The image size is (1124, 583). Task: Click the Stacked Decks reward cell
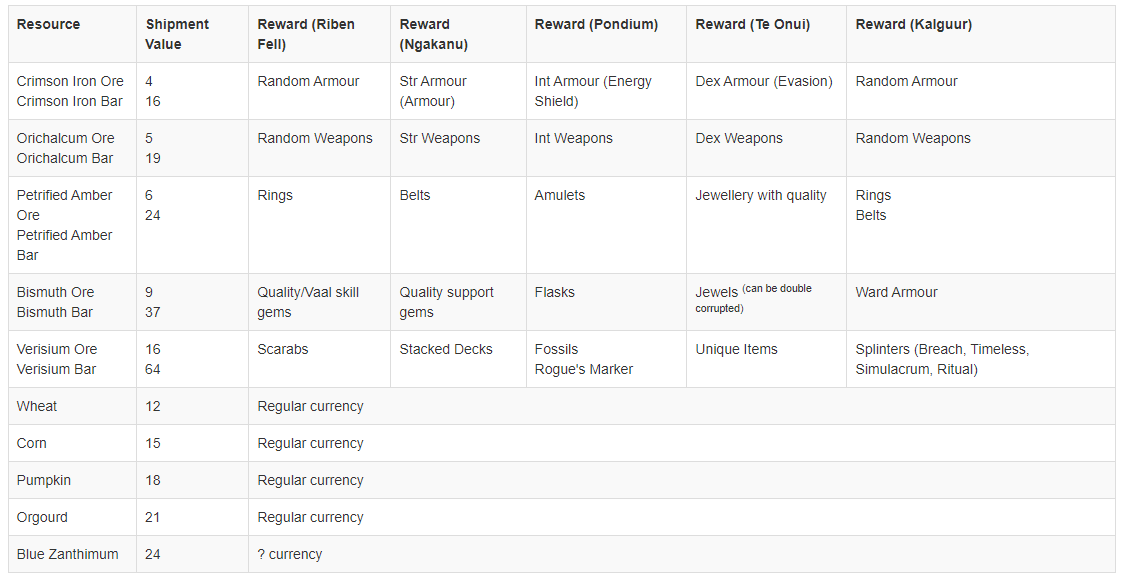(x=458, y=359)
